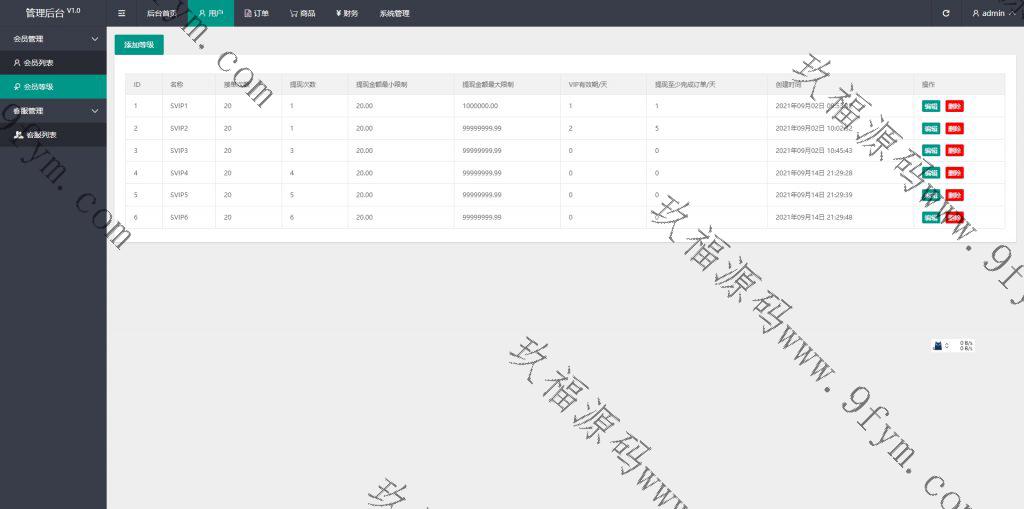Open the admin account dropdown
The image size is (1024, 509).
click(996, 13)
